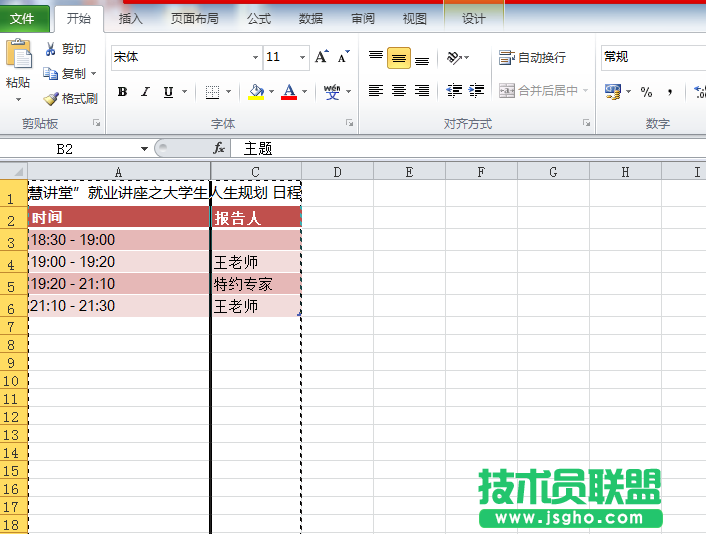This screenshot has height=534, width=706.
Task: Open font group dialog launcher
Action: click(x=349, y=122)
